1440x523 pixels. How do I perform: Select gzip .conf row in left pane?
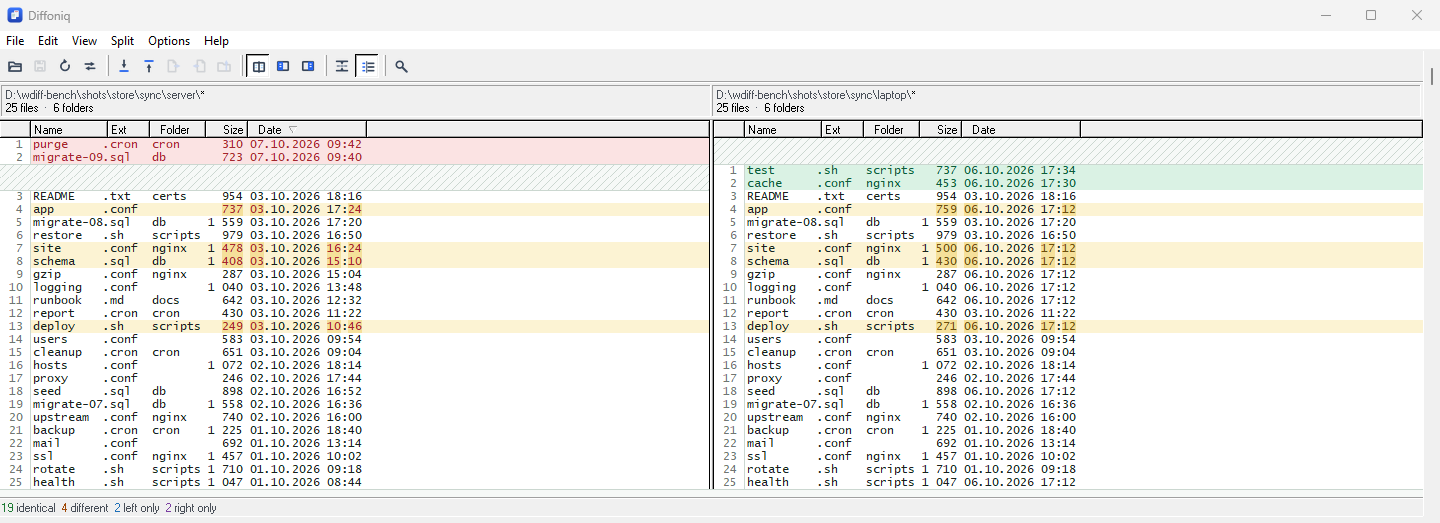[354, 274]
